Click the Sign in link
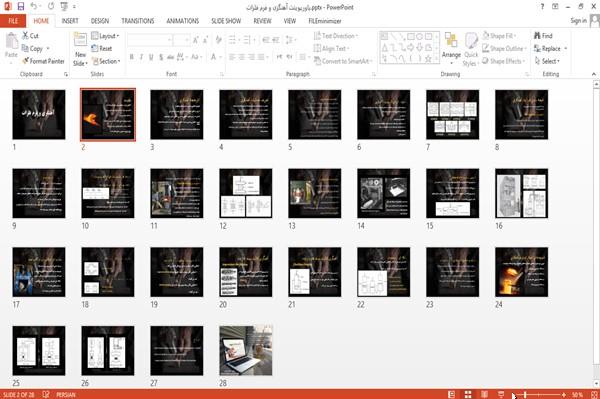 click(x=578, y=21)
